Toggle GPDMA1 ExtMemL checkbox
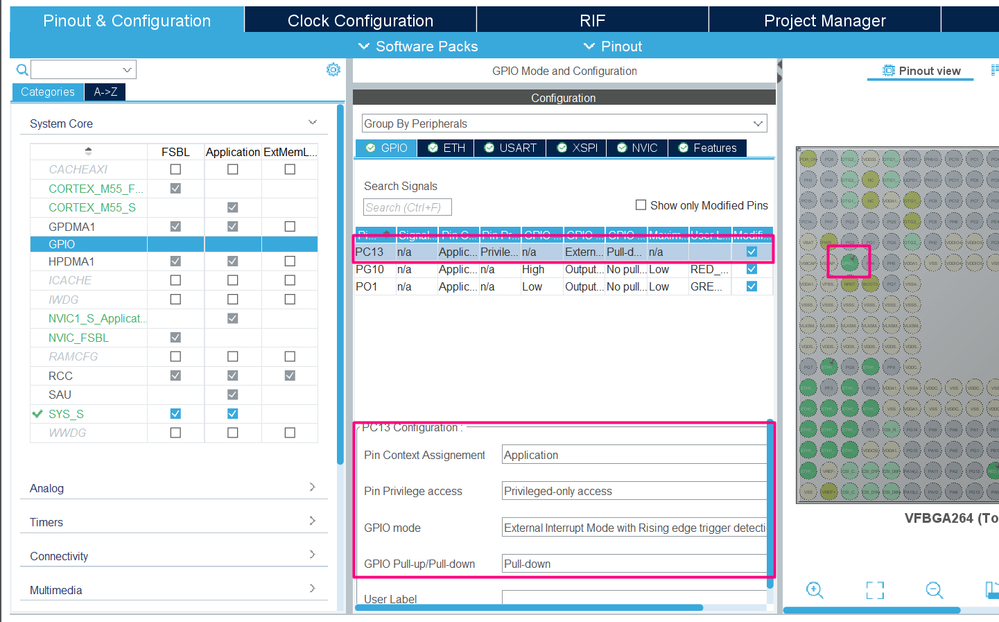999x622 pixels. [x=290, y=226]
